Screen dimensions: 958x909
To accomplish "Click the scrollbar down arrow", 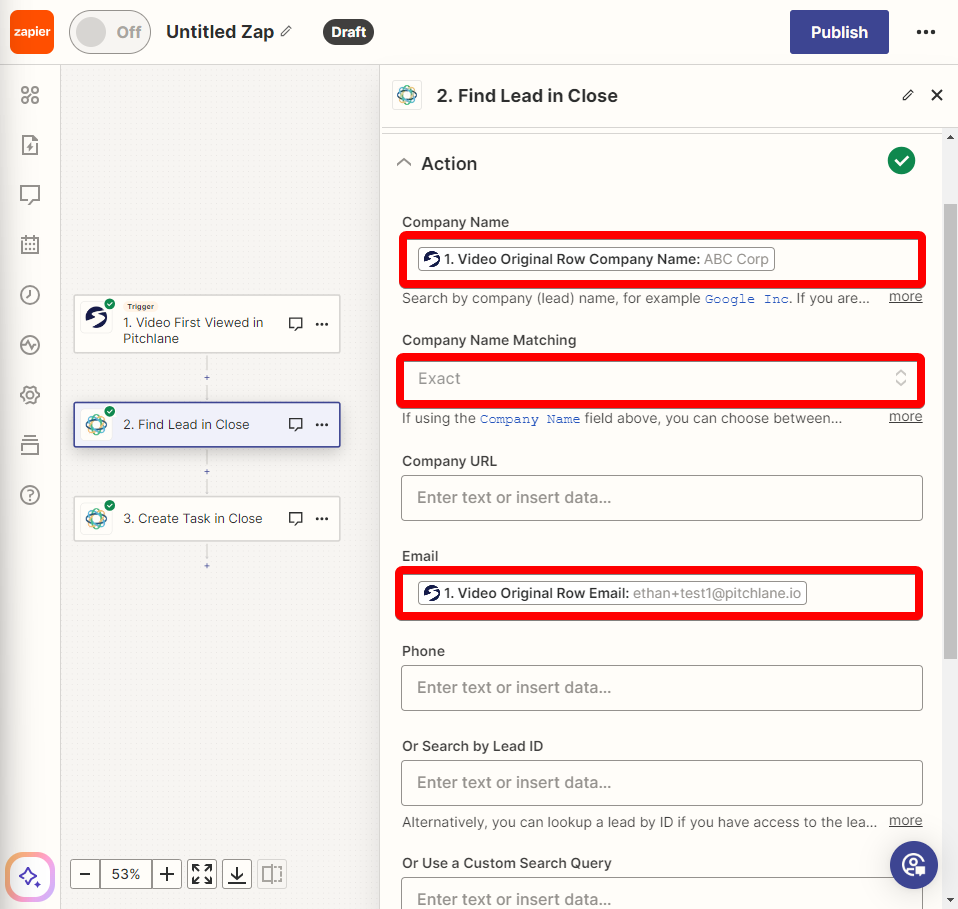I will (950, 900).
